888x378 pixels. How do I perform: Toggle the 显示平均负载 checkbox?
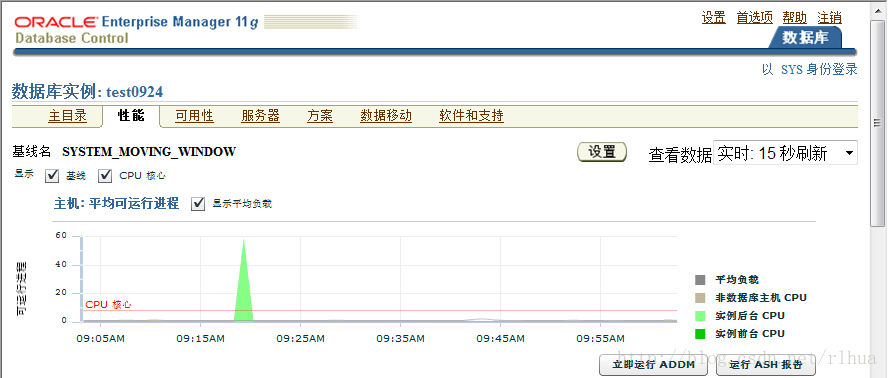pos(198,204)
